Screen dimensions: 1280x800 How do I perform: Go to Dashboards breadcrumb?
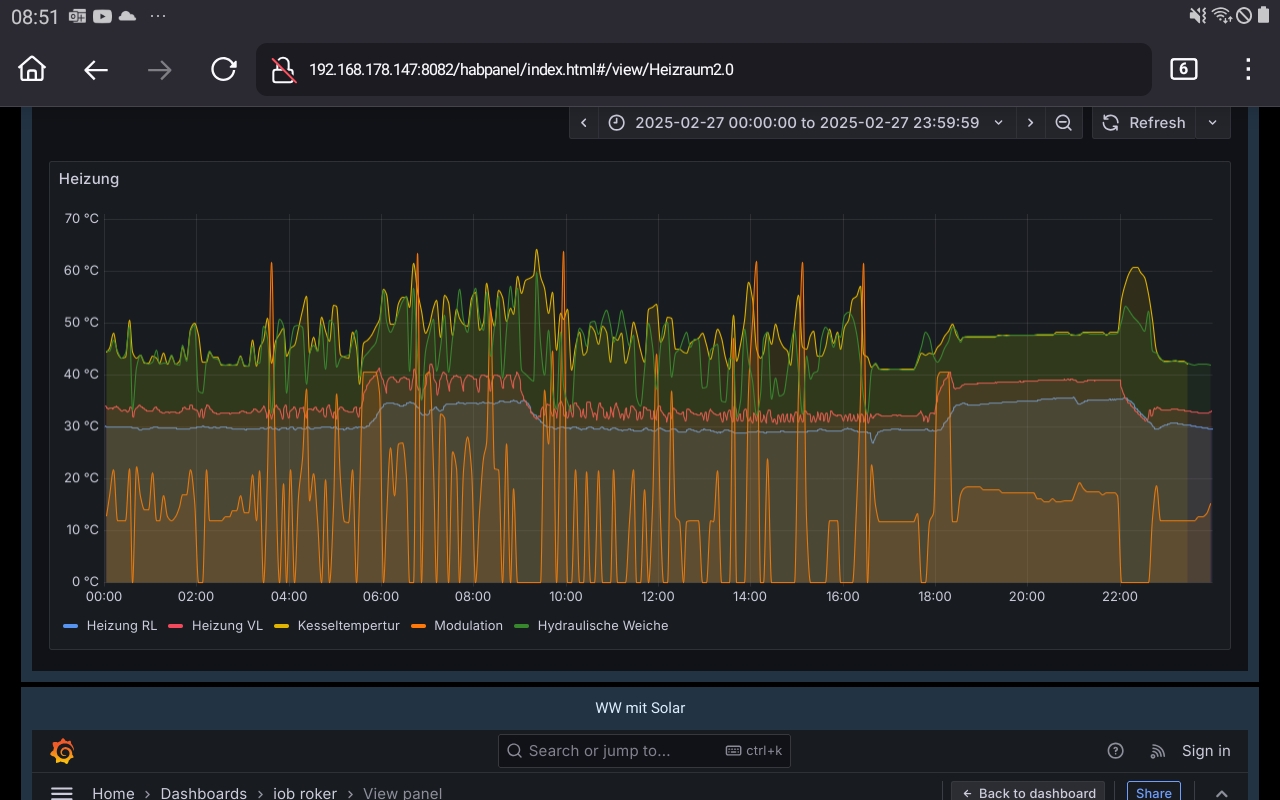point(203,793)
